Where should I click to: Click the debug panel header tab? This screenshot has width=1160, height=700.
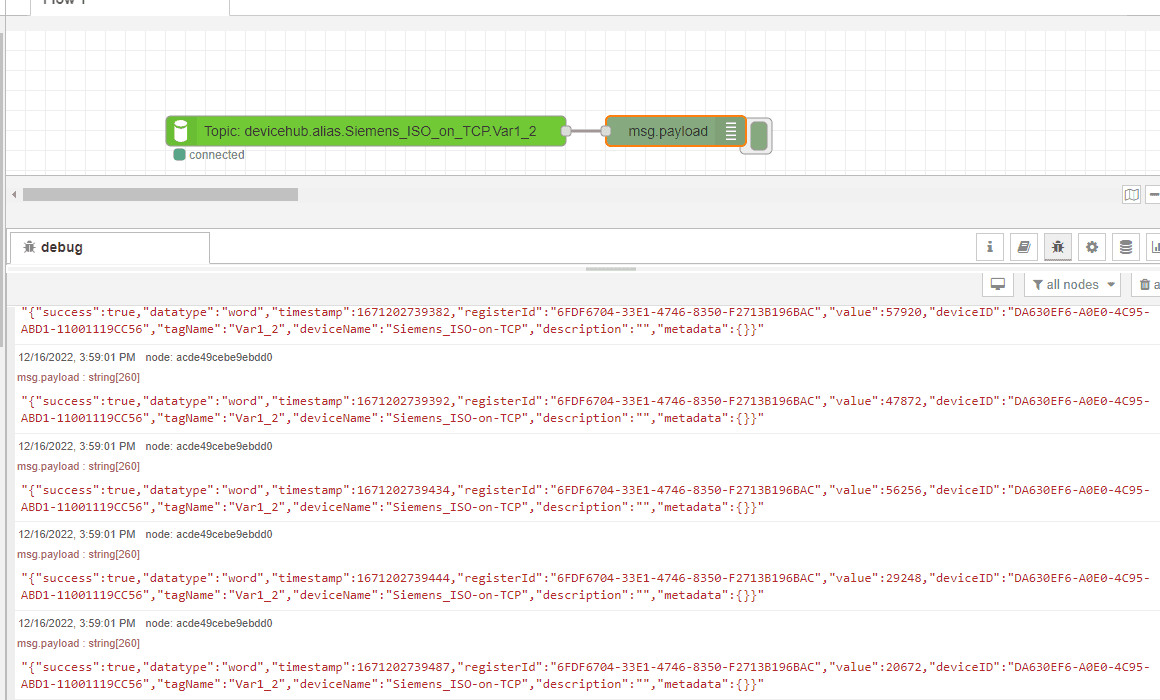pyautogui.click(x=109, y=247)
